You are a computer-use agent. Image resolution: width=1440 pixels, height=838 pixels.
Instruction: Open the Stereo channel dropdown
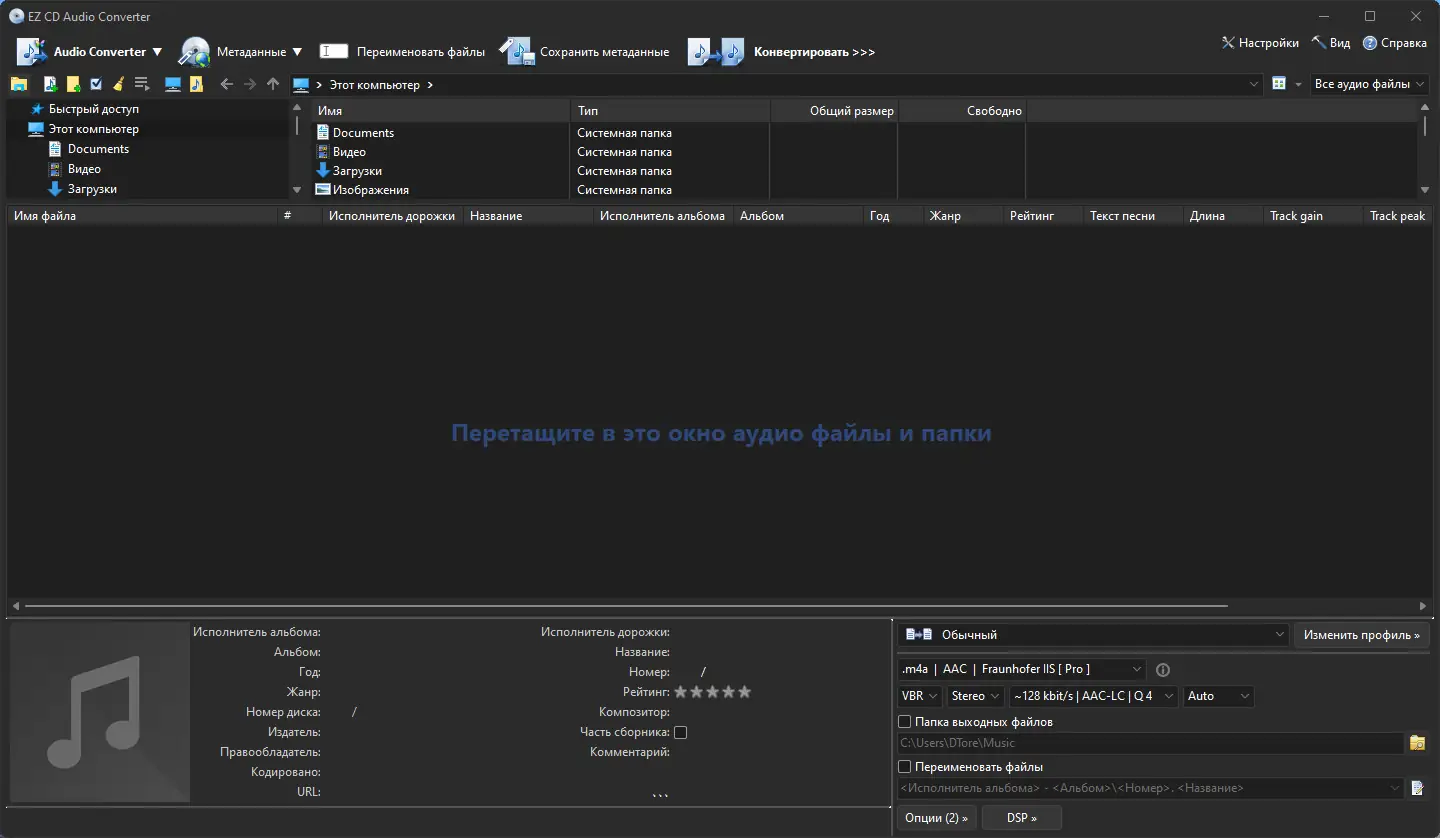(x=974, y=696)
